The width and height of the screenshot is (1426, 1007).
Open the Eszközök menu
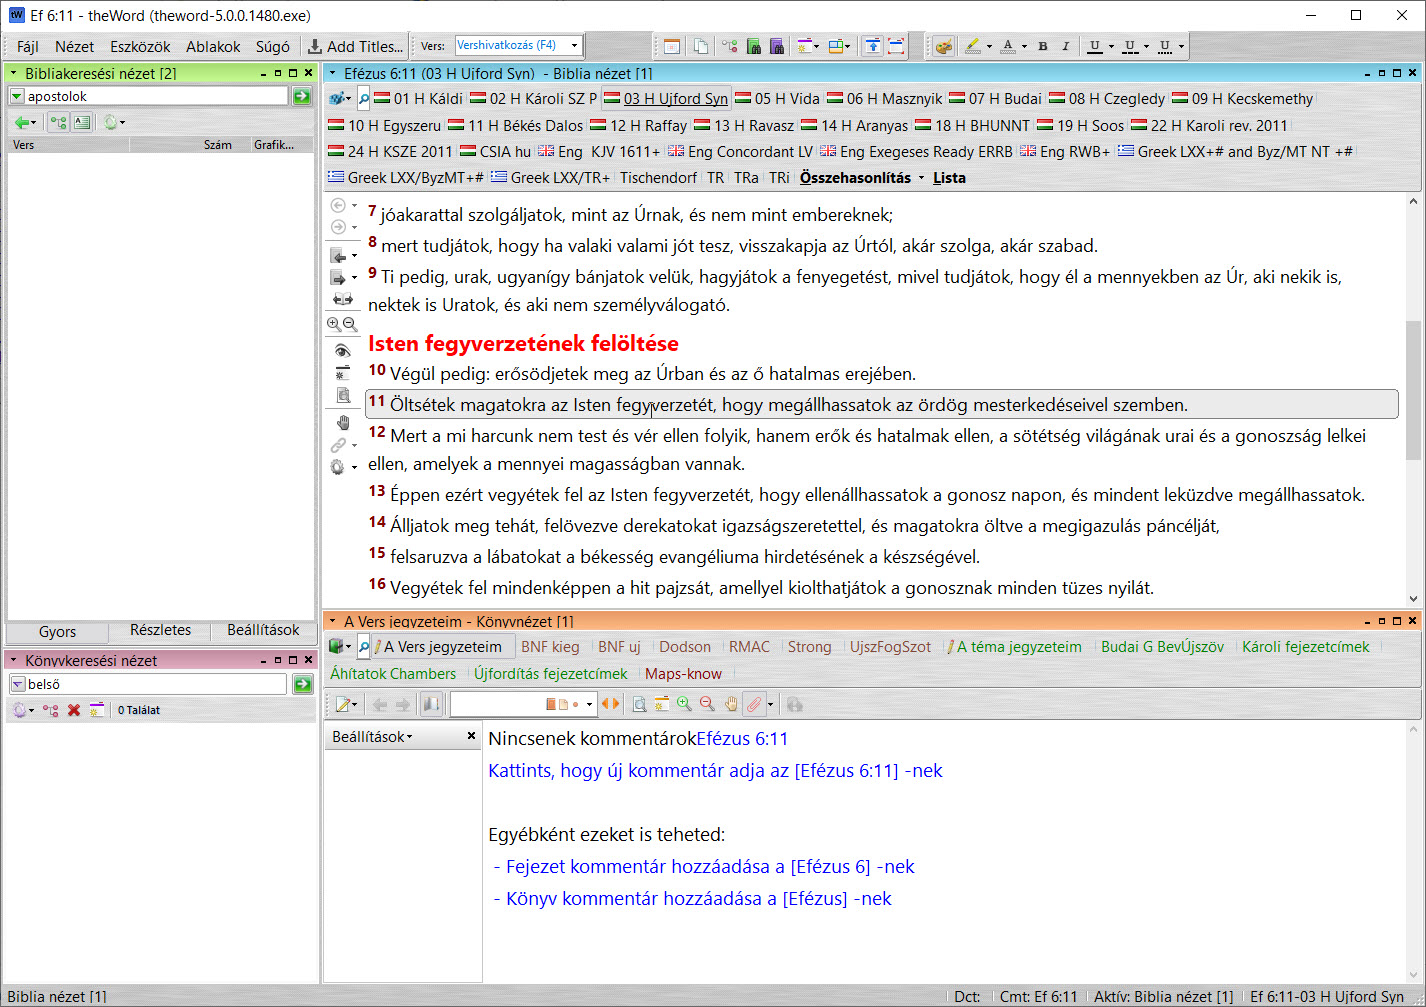(x=140, y=46)
